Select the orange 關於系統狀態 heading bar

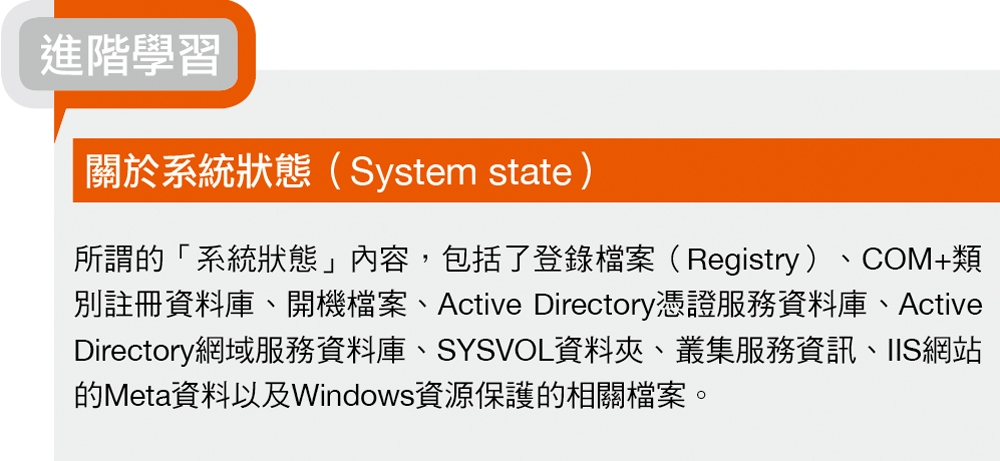coord(536,170)
